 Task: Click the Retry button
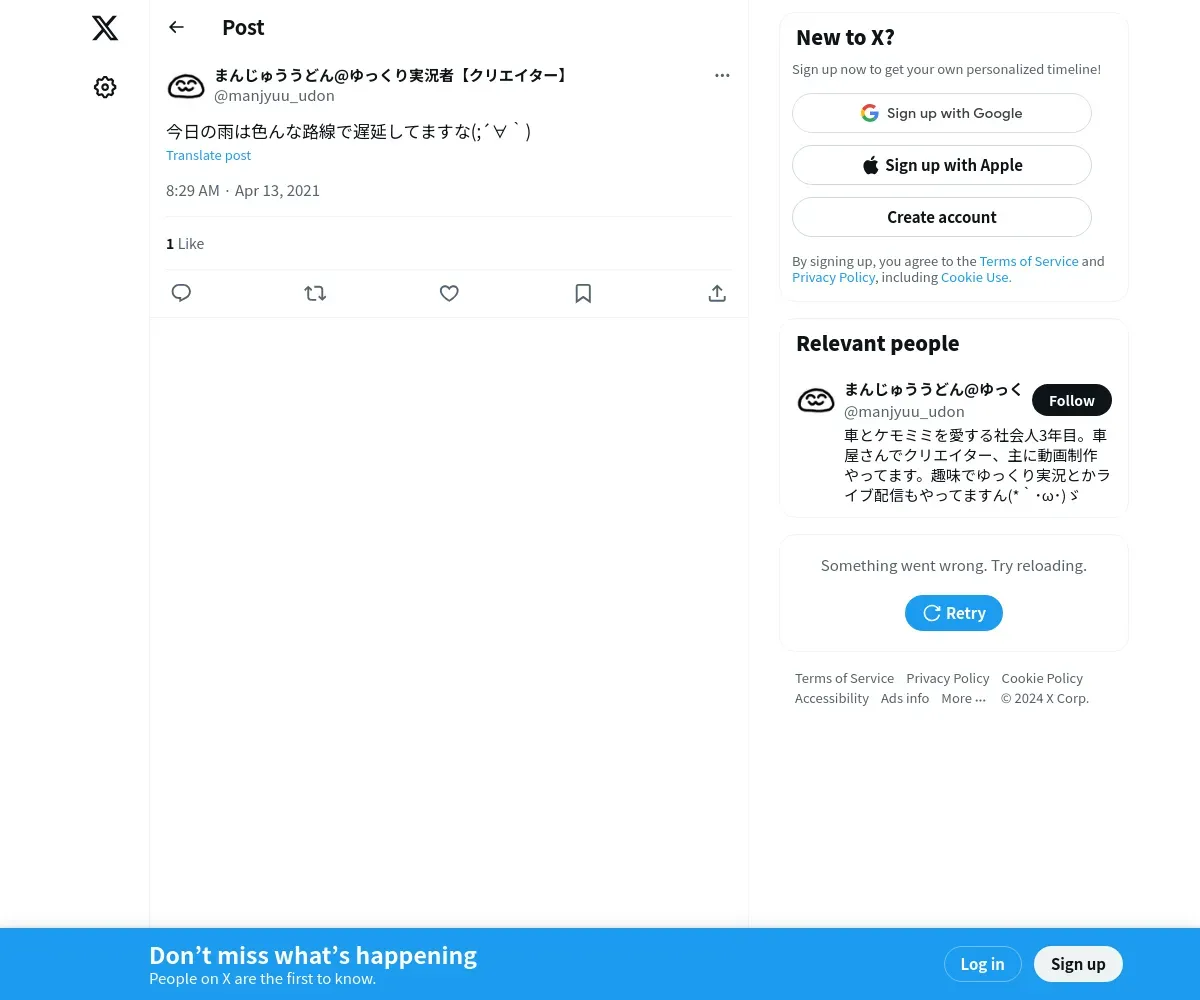(x=954, y=613)
